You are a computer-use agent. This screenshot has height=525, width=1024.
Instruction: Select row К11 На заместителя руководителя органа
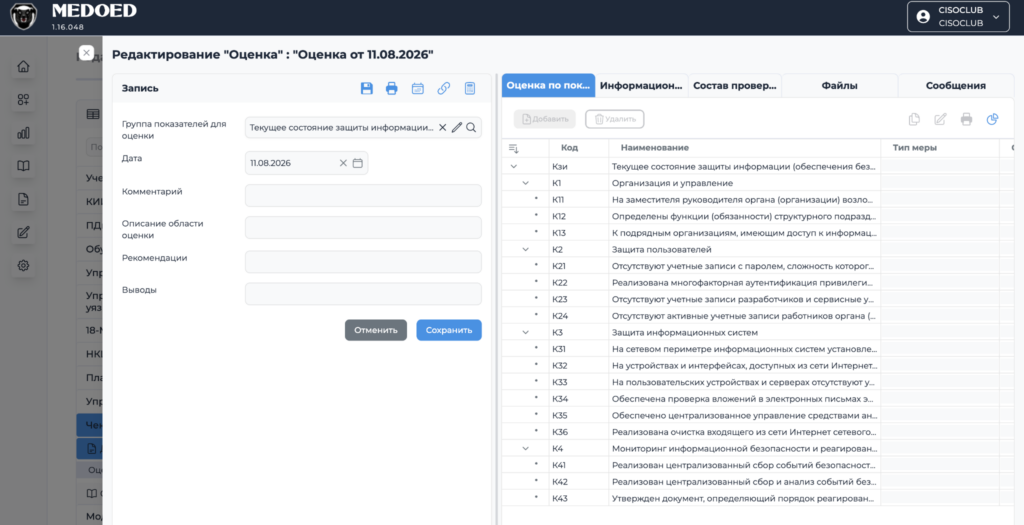pyautogui.click(x=758, y=199)
